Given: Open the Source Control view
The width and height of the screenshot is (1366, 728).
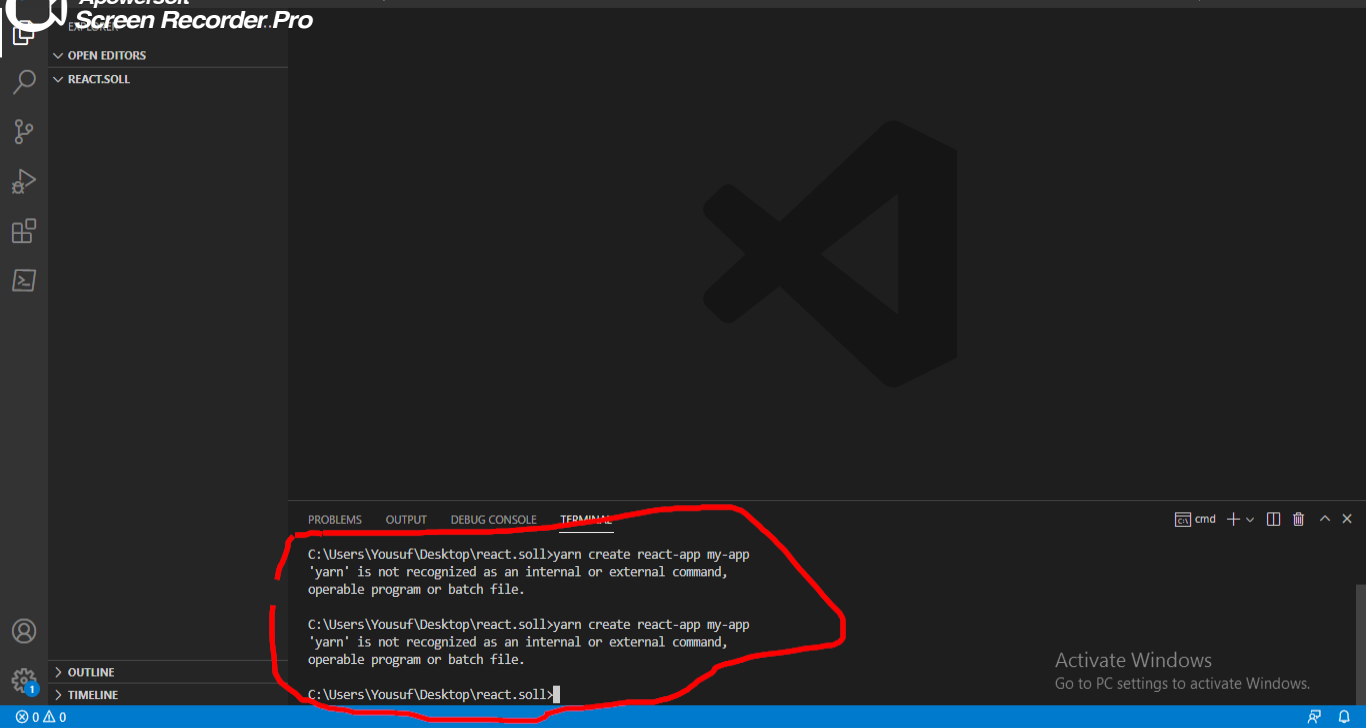Looking at the screenshot, I should 24,131.
